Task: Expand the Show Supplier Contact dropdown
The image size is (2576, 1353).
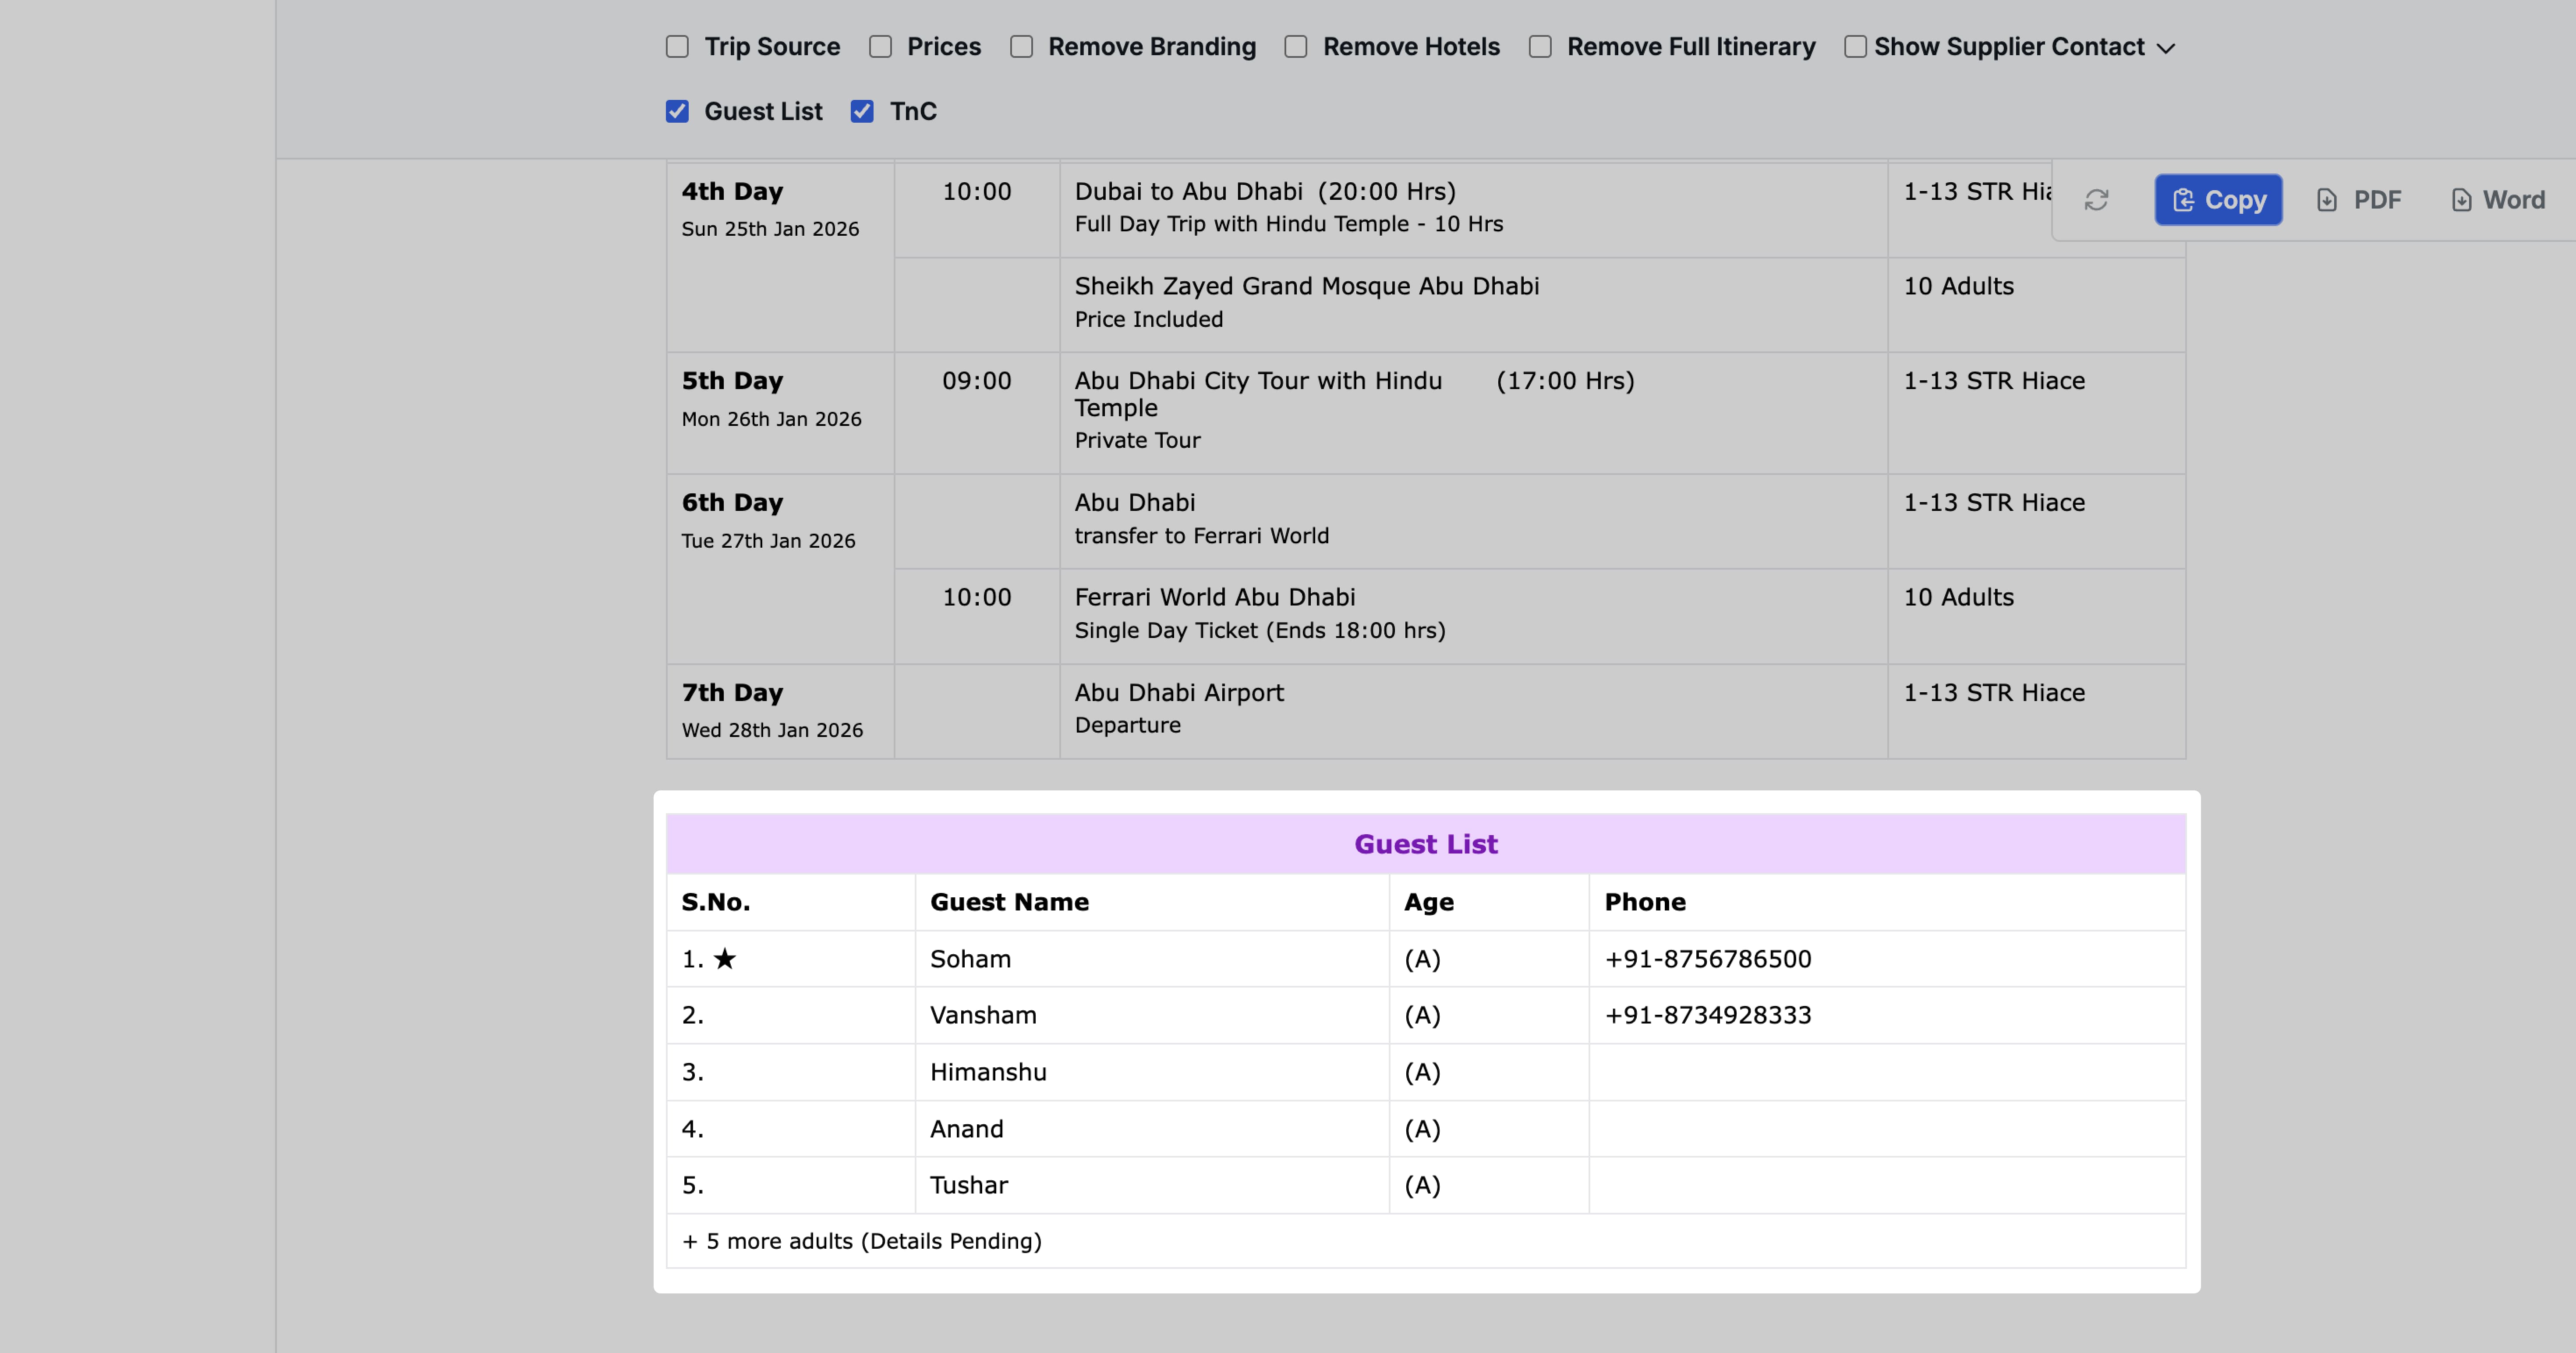Action: pos(2167,46)
